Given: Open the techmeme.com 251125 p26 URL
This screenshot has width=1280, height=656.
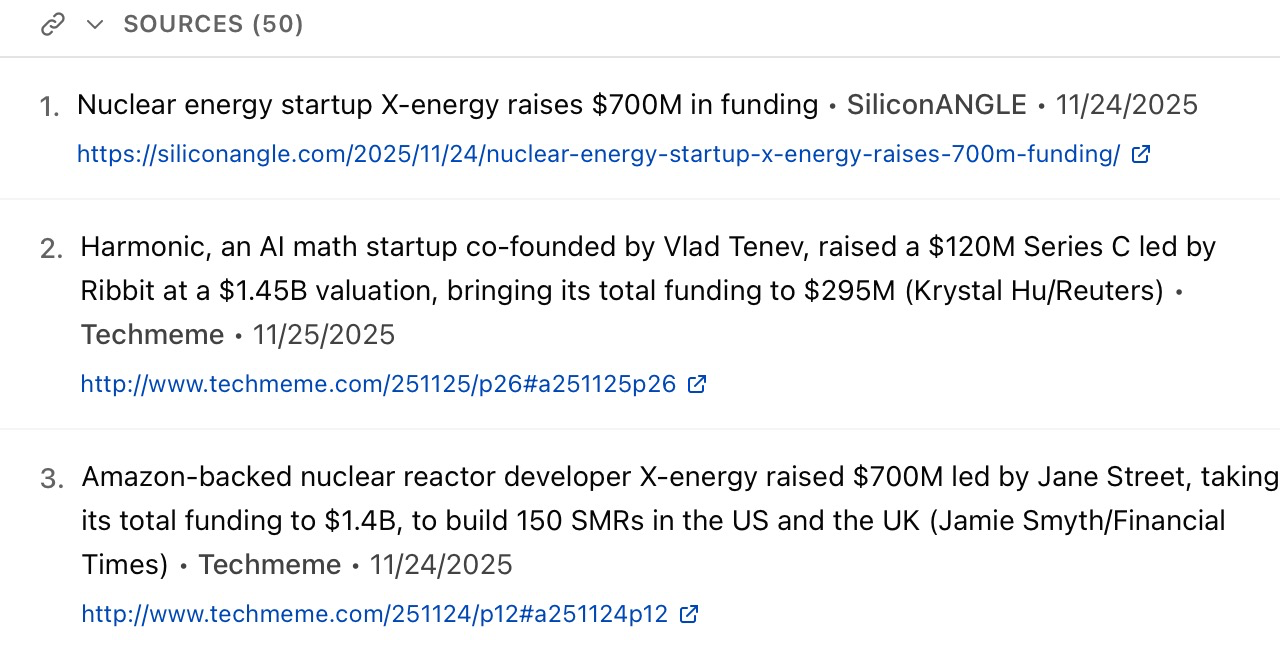Looking at the screenshot, I should 378,384.
